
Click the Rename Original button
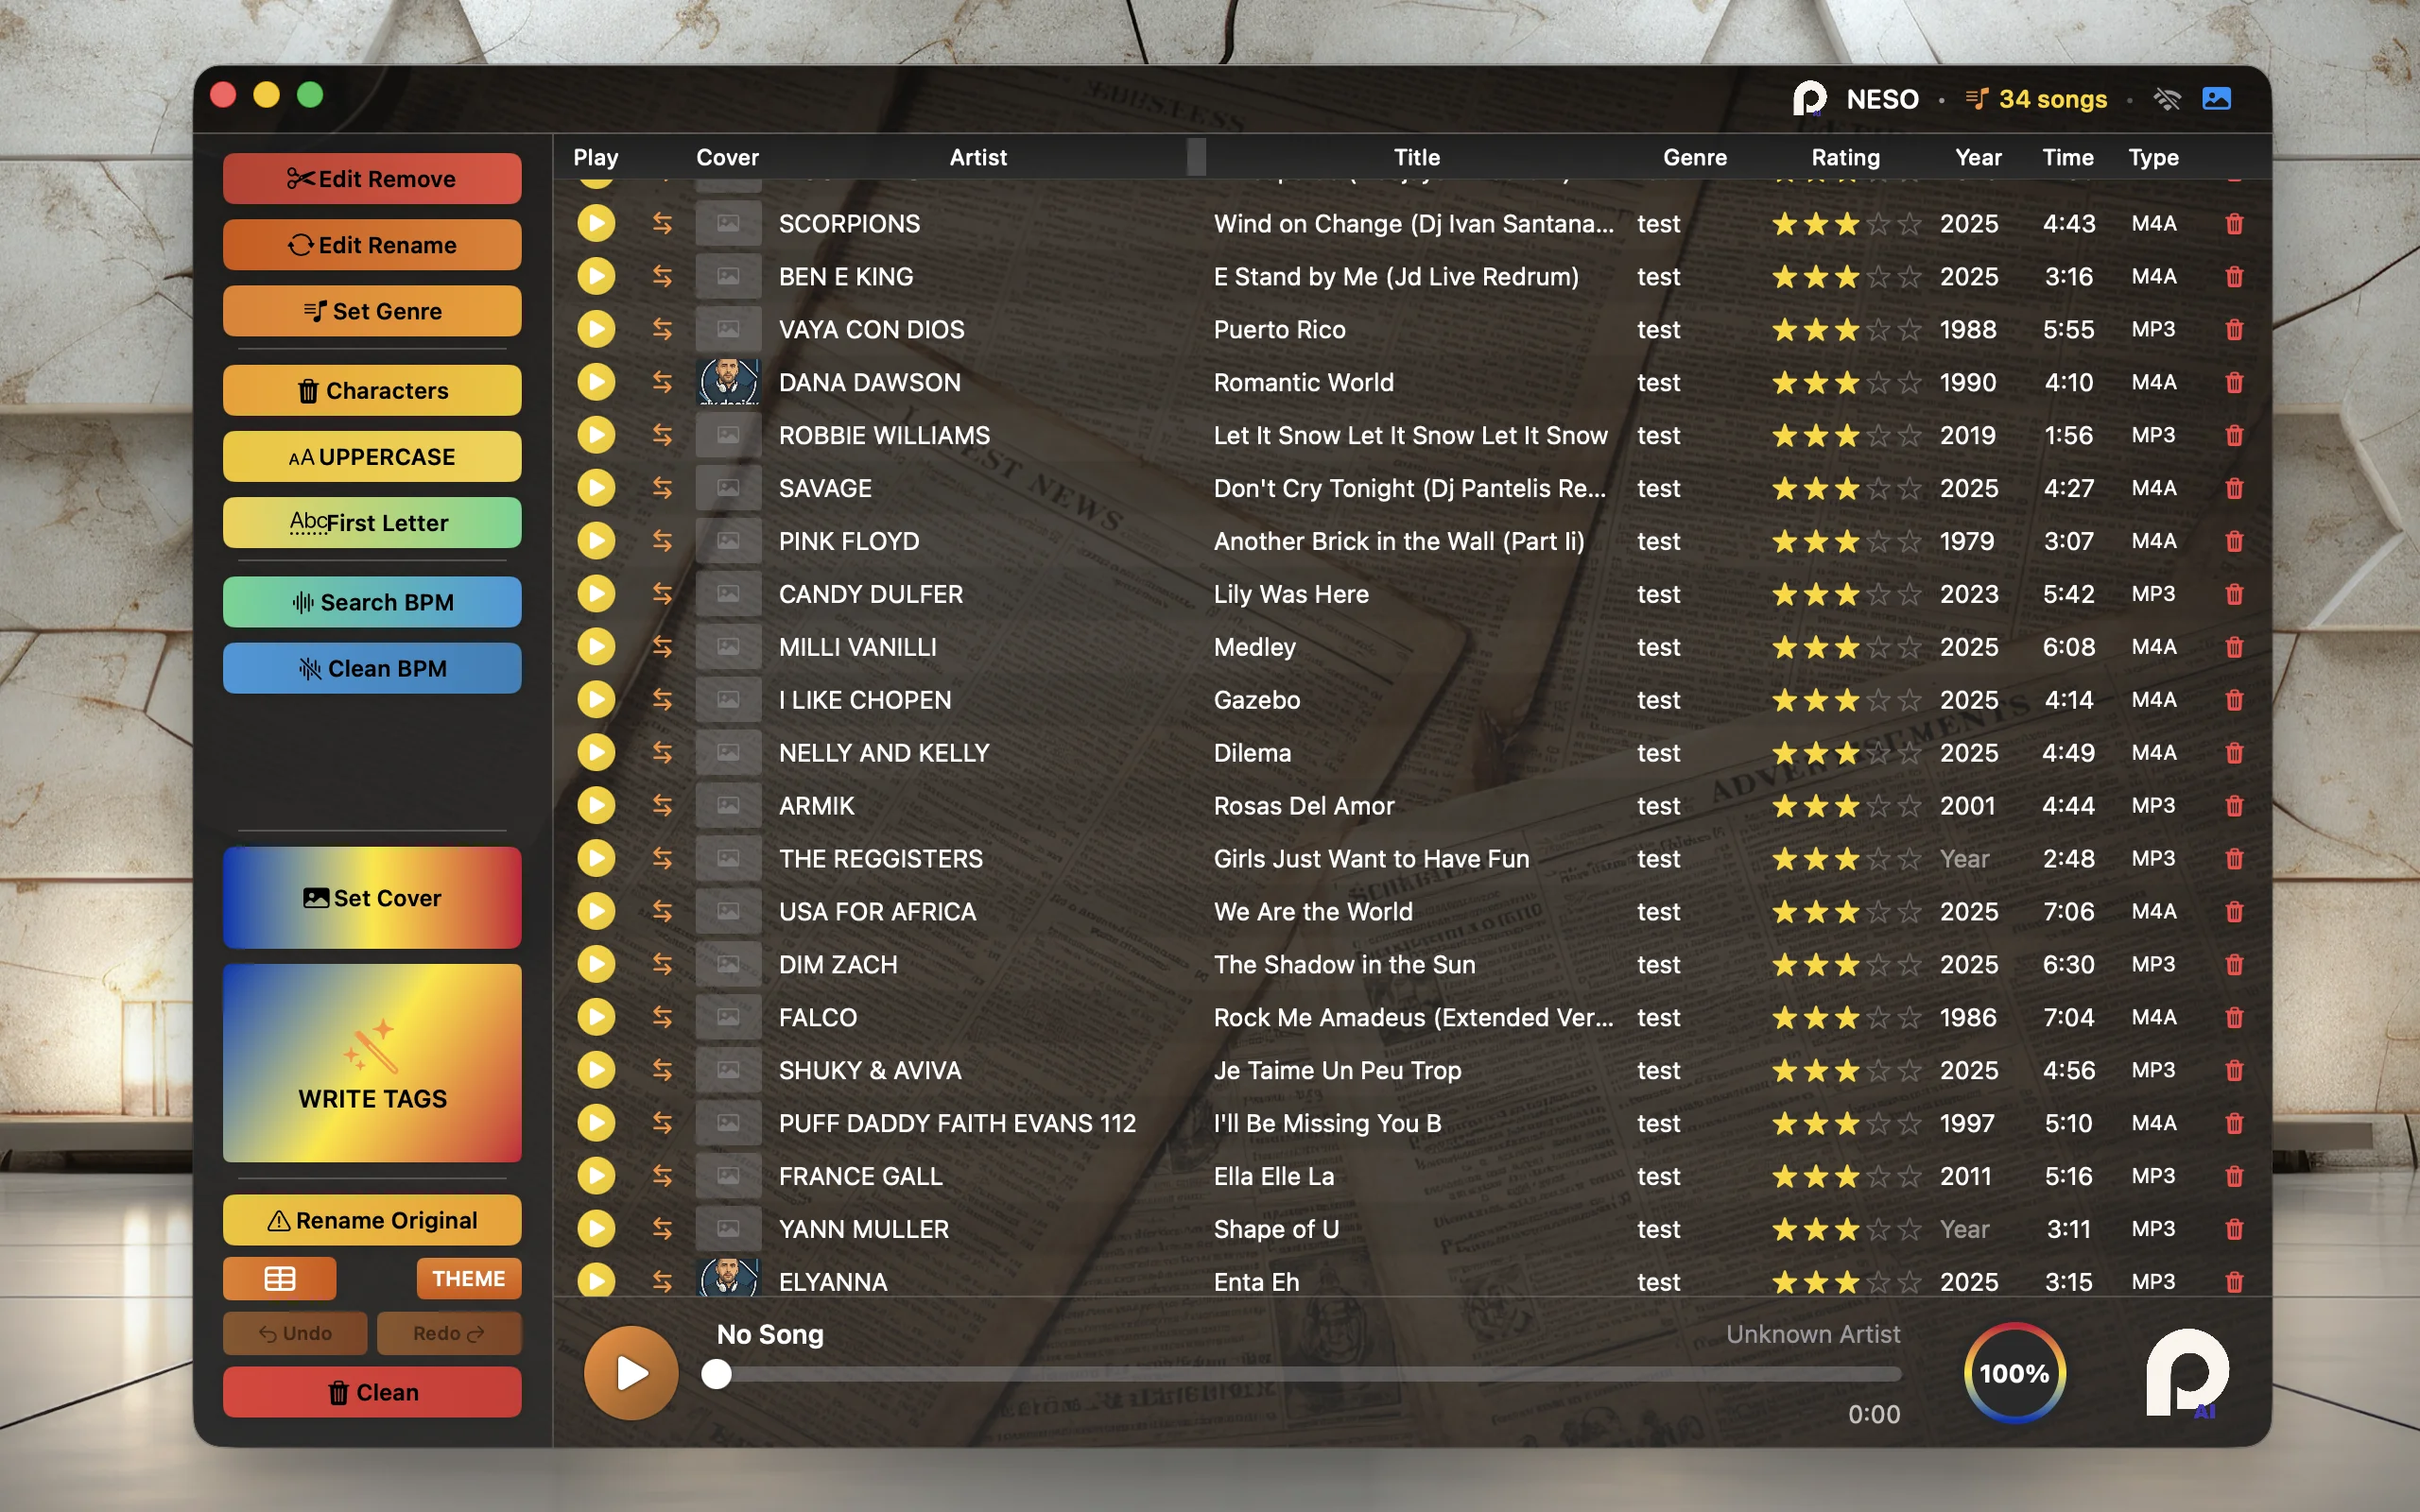[x=371, y=1220]
